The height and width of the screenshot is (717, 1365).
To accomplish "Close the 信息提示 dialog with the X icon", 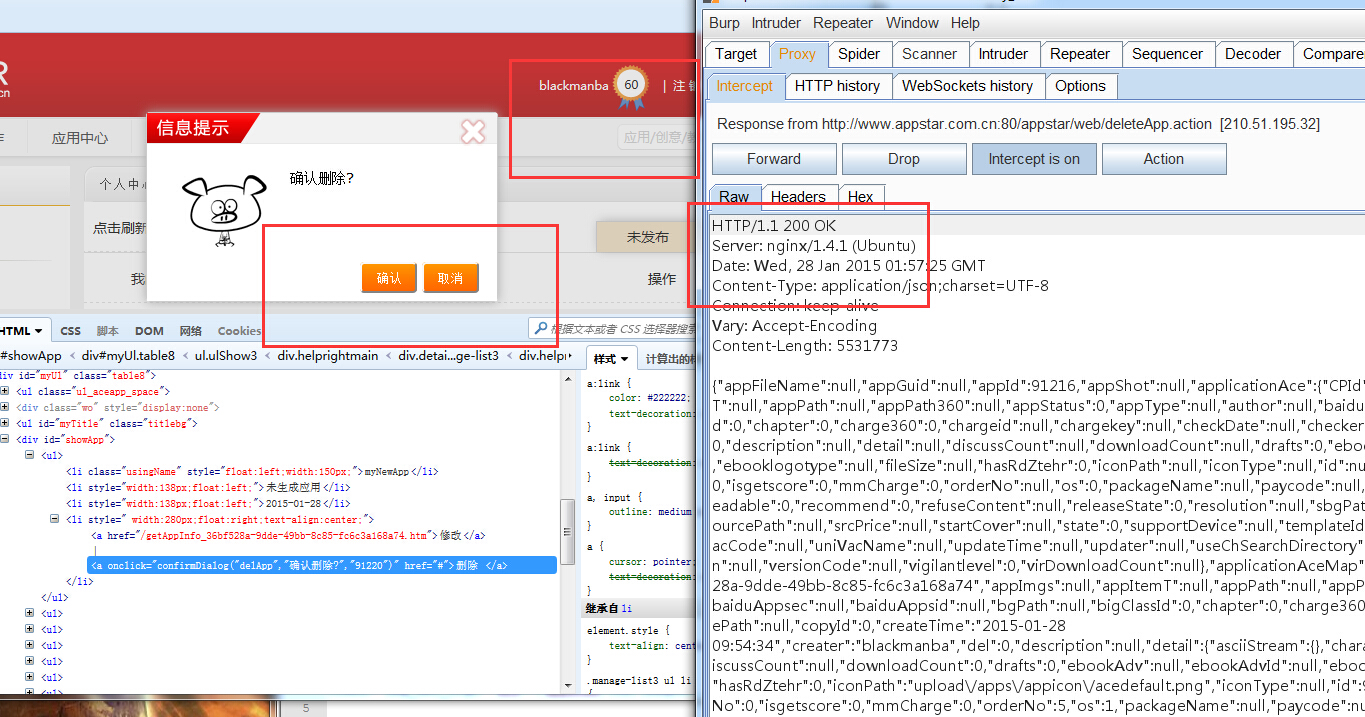I will 472,130.
